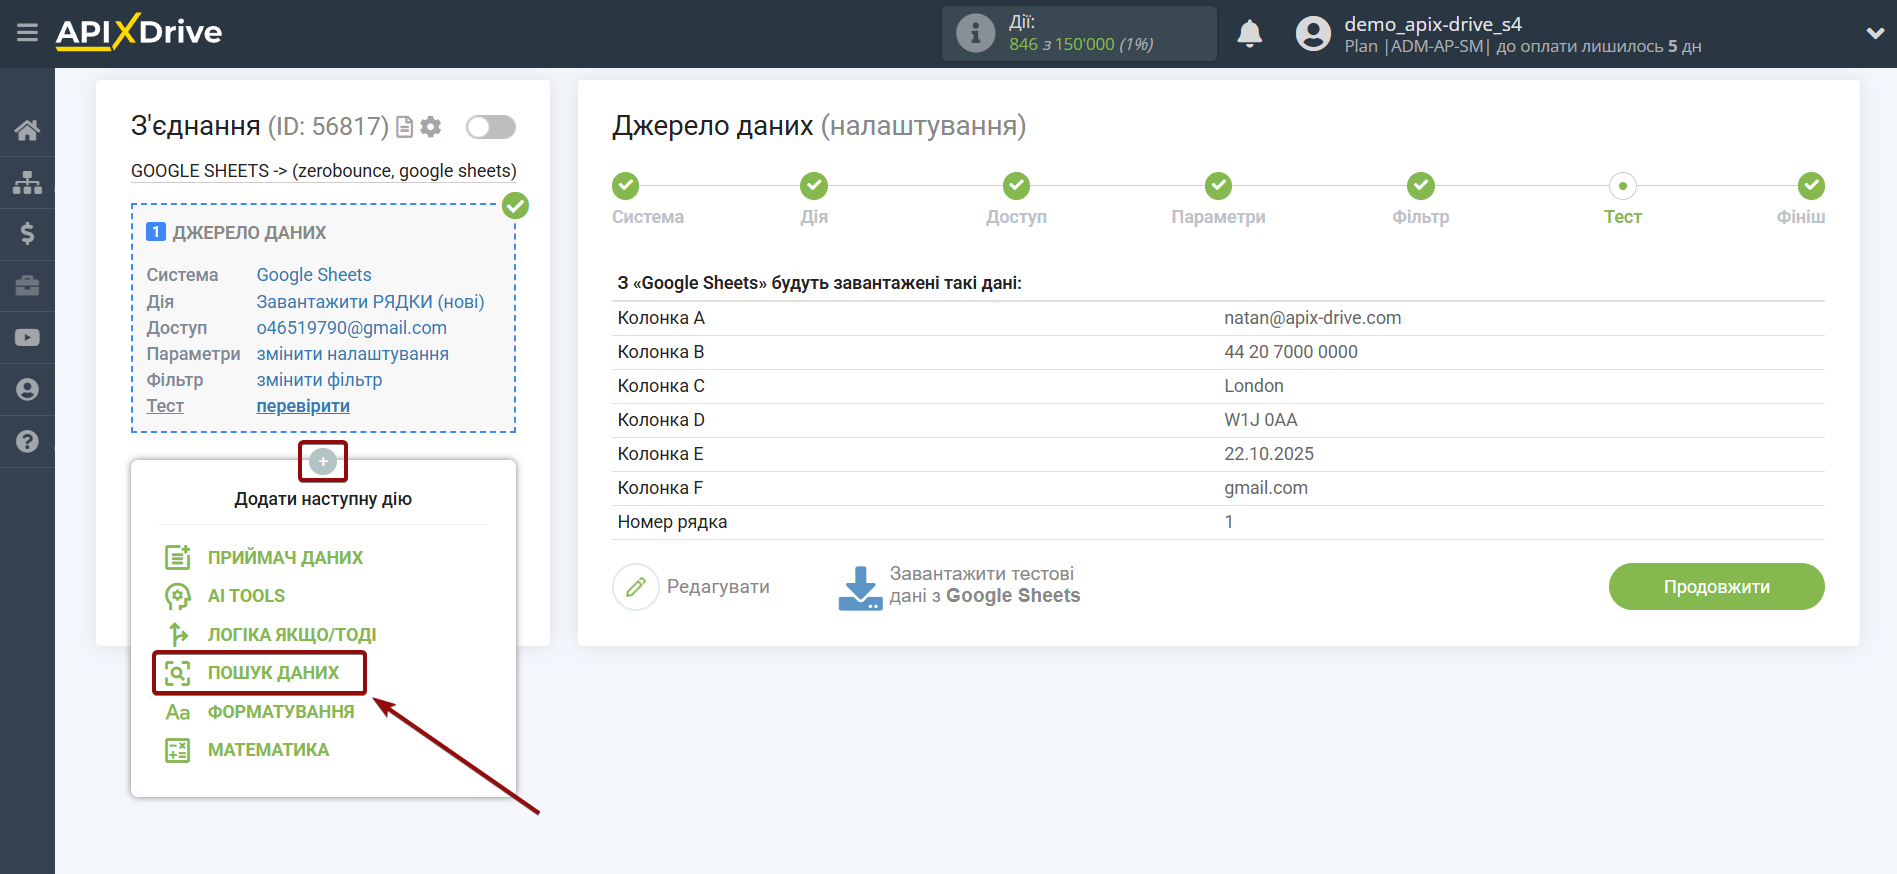Viewport: 1897px width, 874px height.
Task: Open connection settings gear icon
Action: [431, 127]
